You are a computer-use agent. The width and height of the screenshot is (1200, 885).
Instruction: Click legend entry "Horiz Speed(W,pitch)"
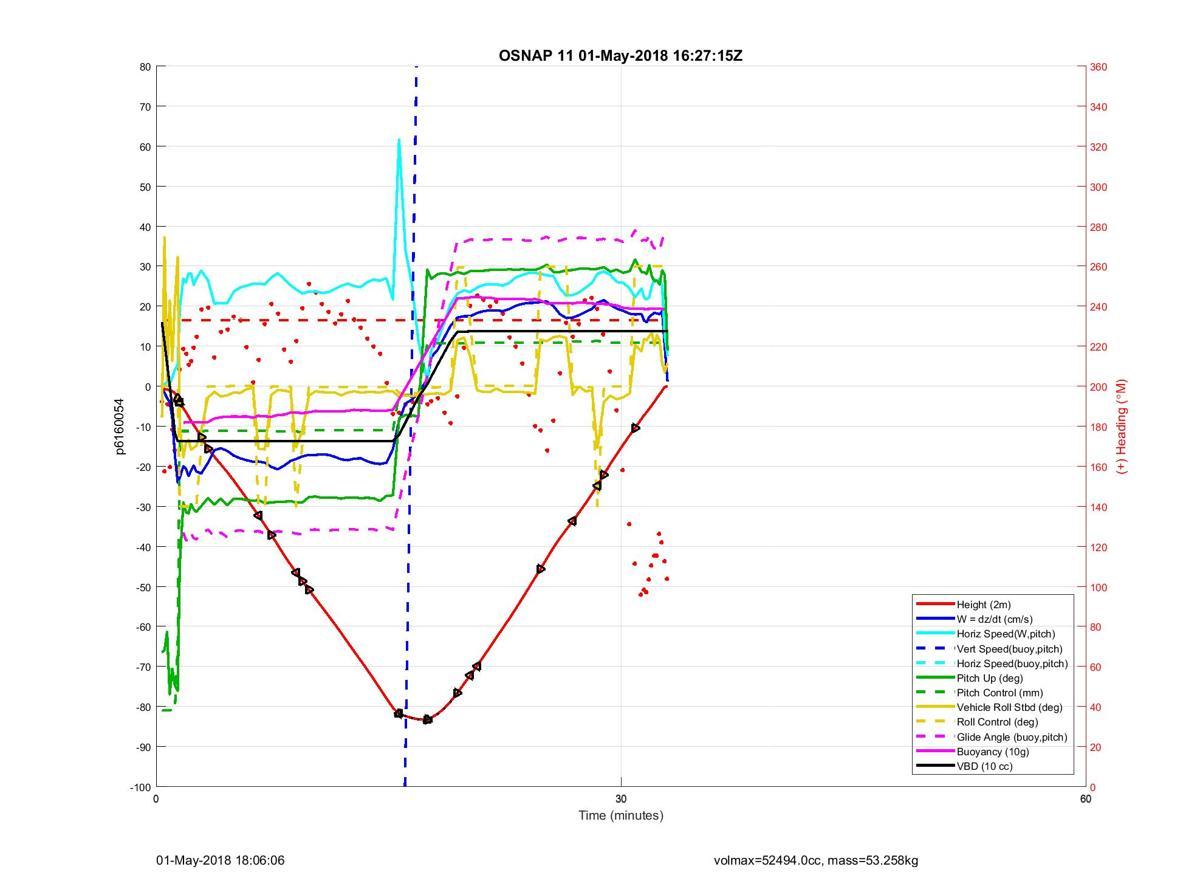(1006, 634)
